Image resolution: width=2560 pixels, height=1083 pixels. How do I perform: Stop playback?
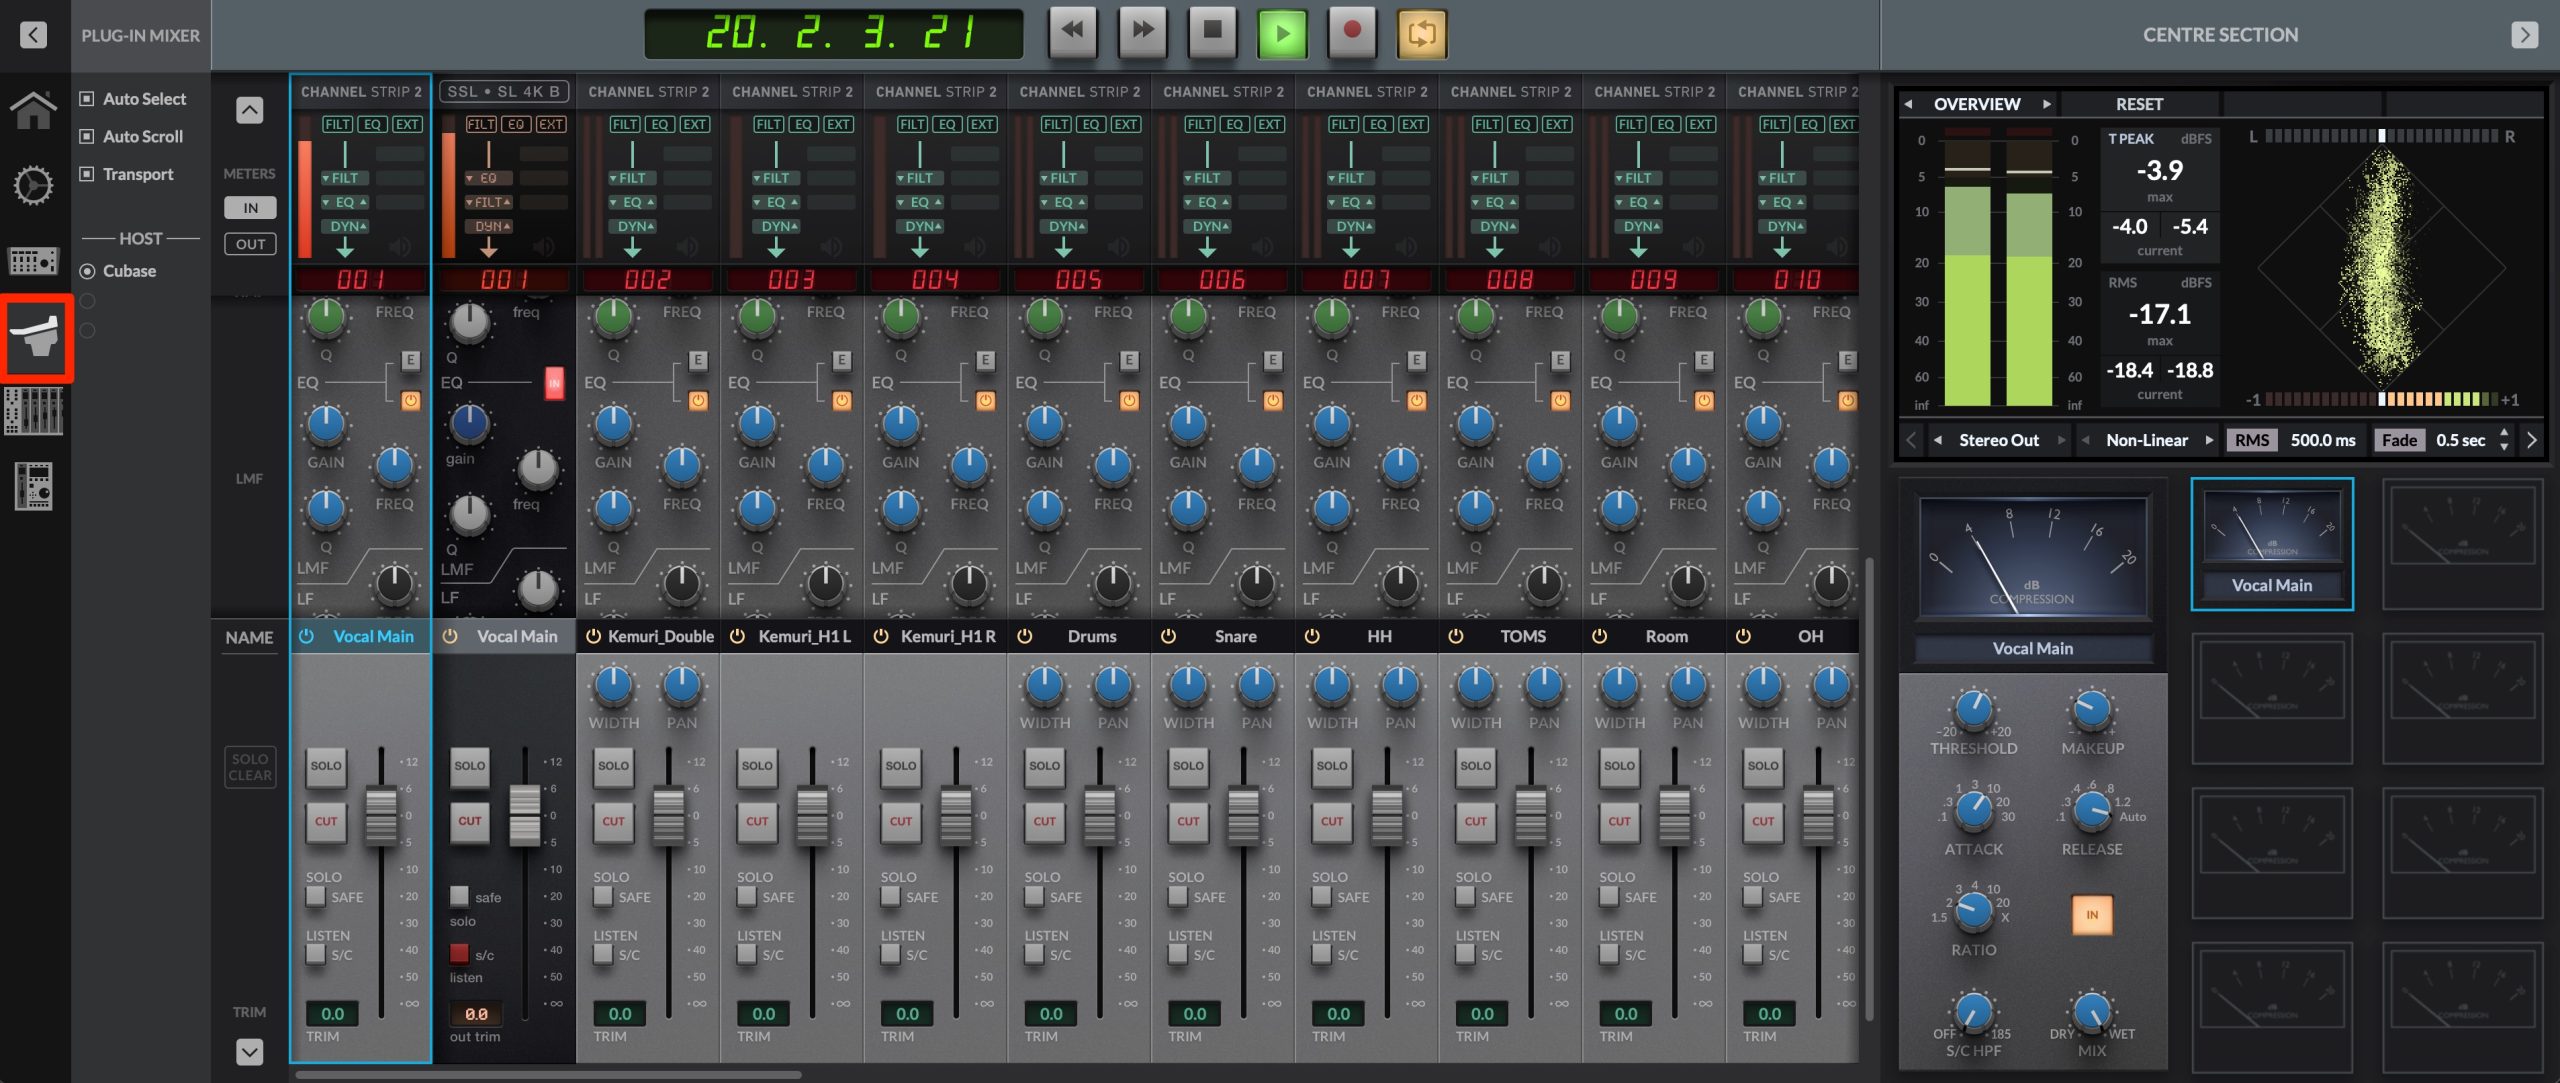tap(1212, 32)
